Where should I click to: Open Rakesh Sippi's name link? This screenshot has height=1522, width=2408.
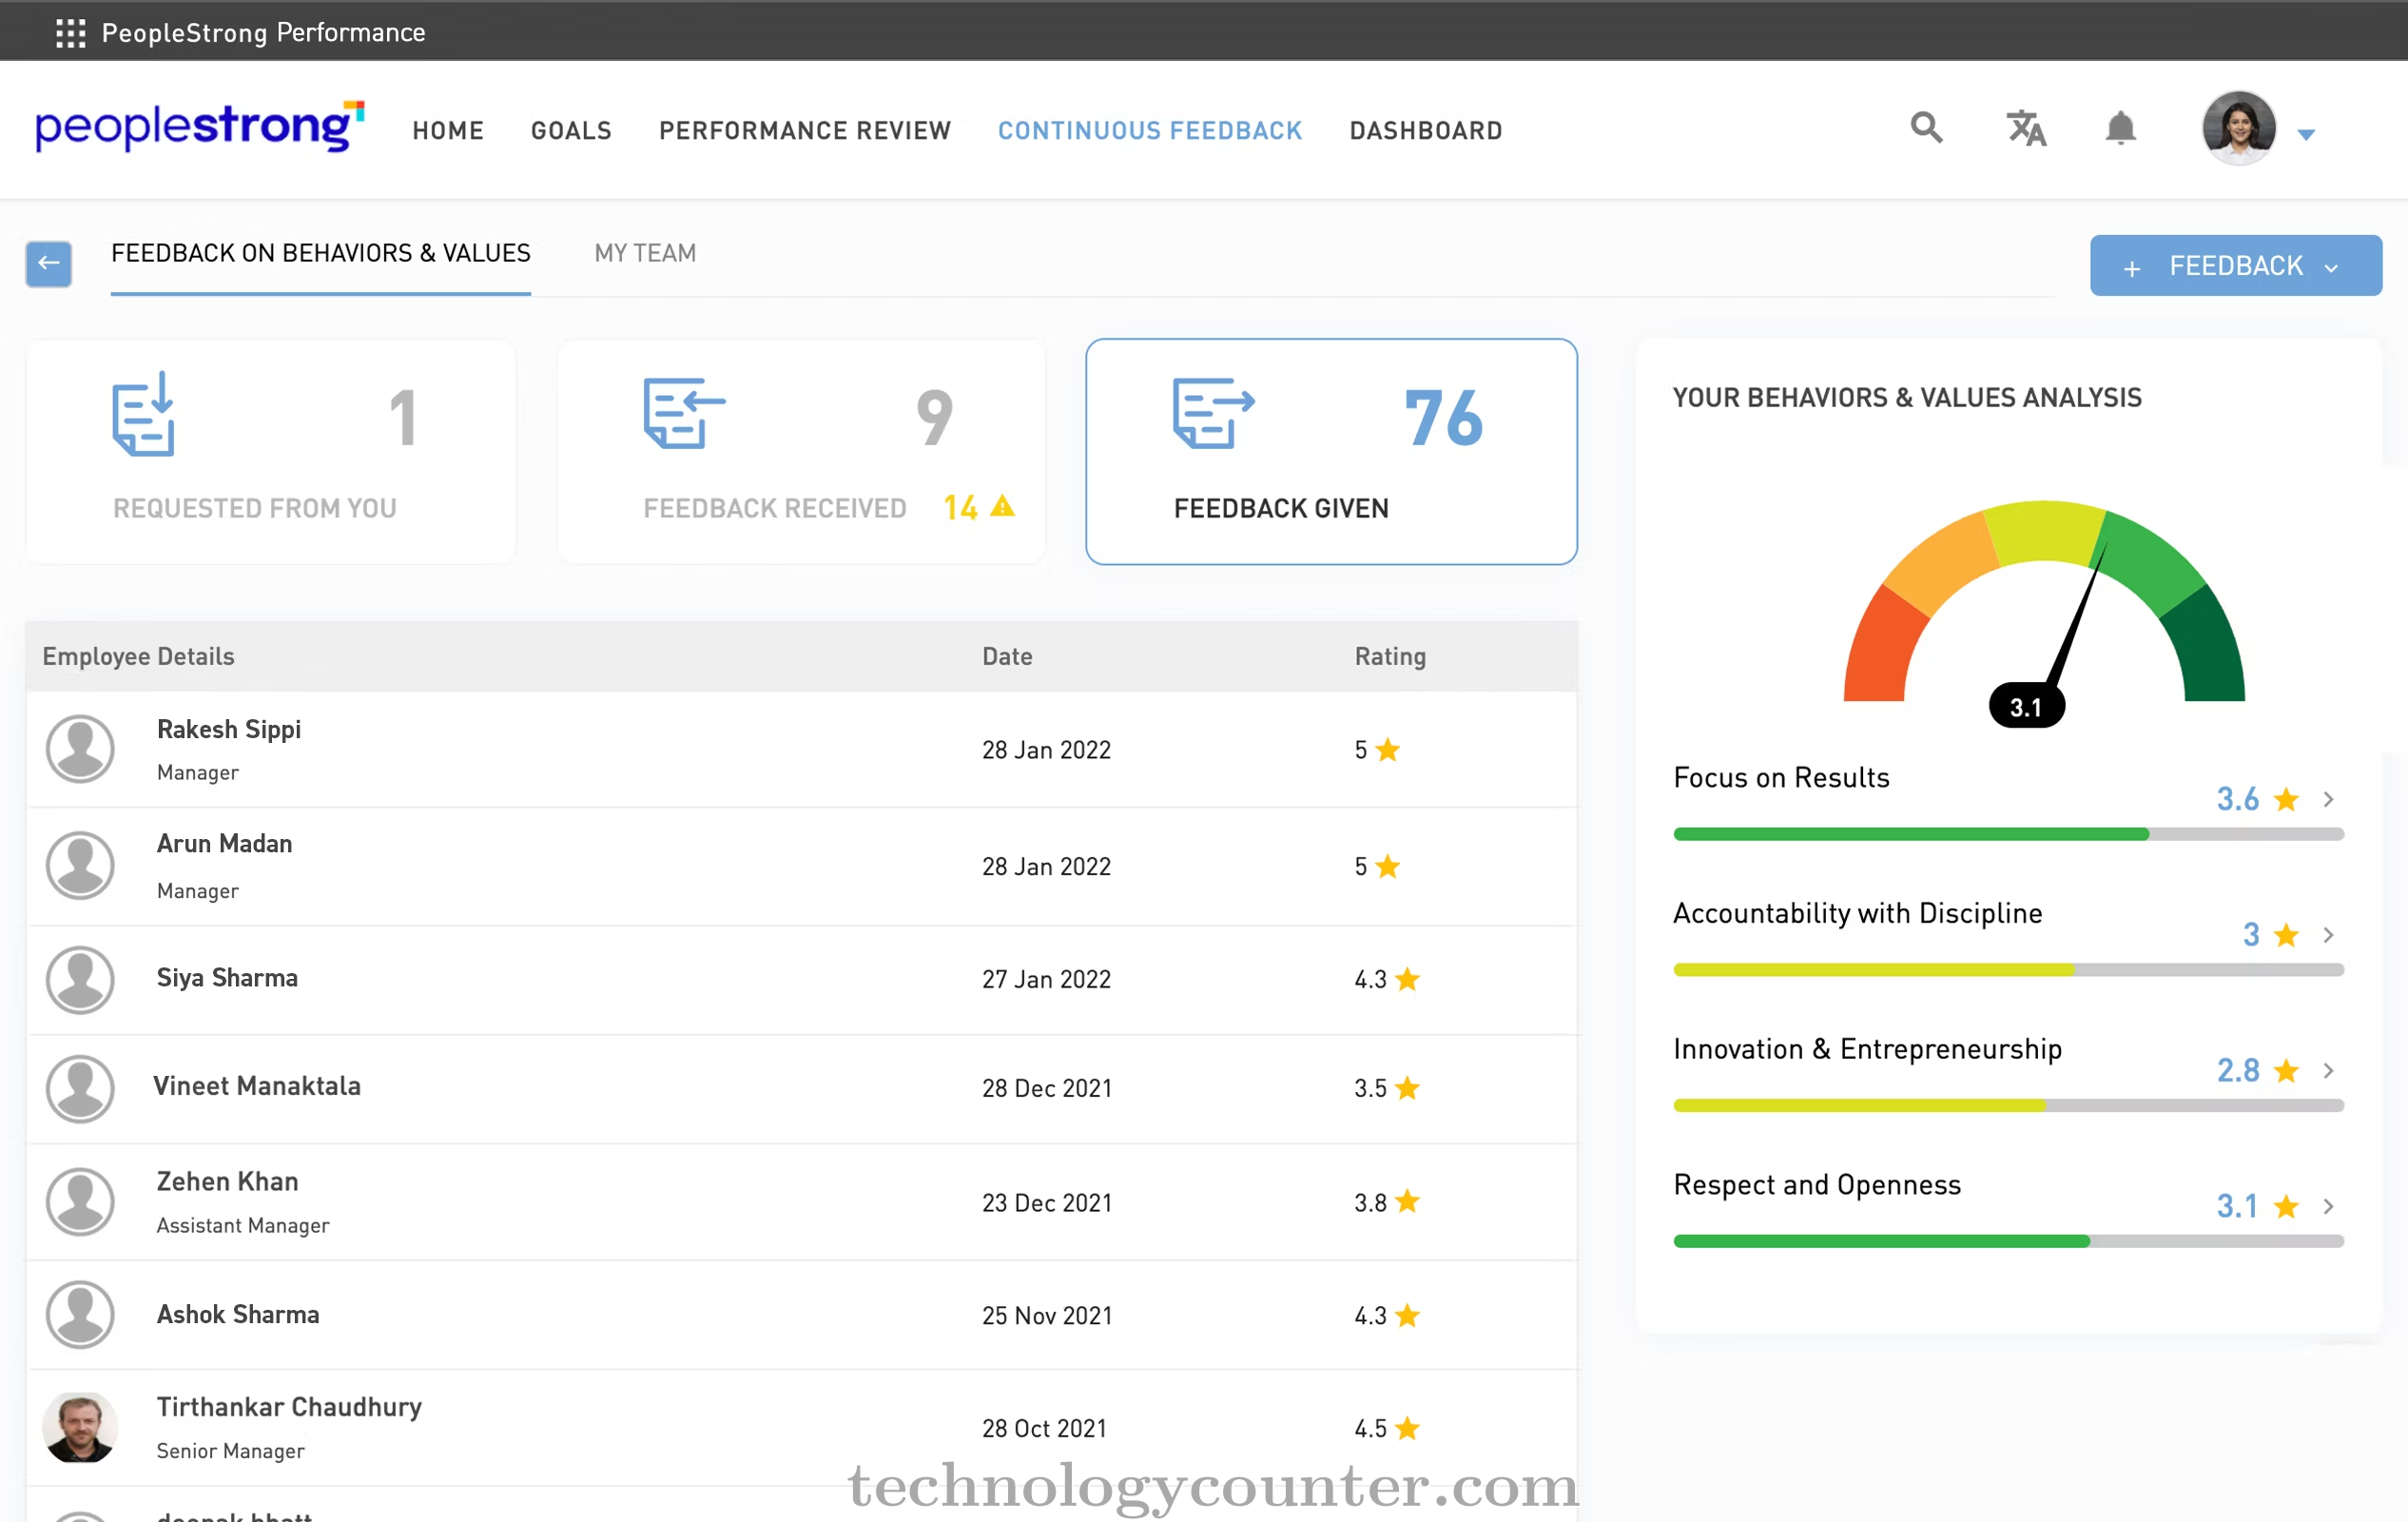coord(229,729)
